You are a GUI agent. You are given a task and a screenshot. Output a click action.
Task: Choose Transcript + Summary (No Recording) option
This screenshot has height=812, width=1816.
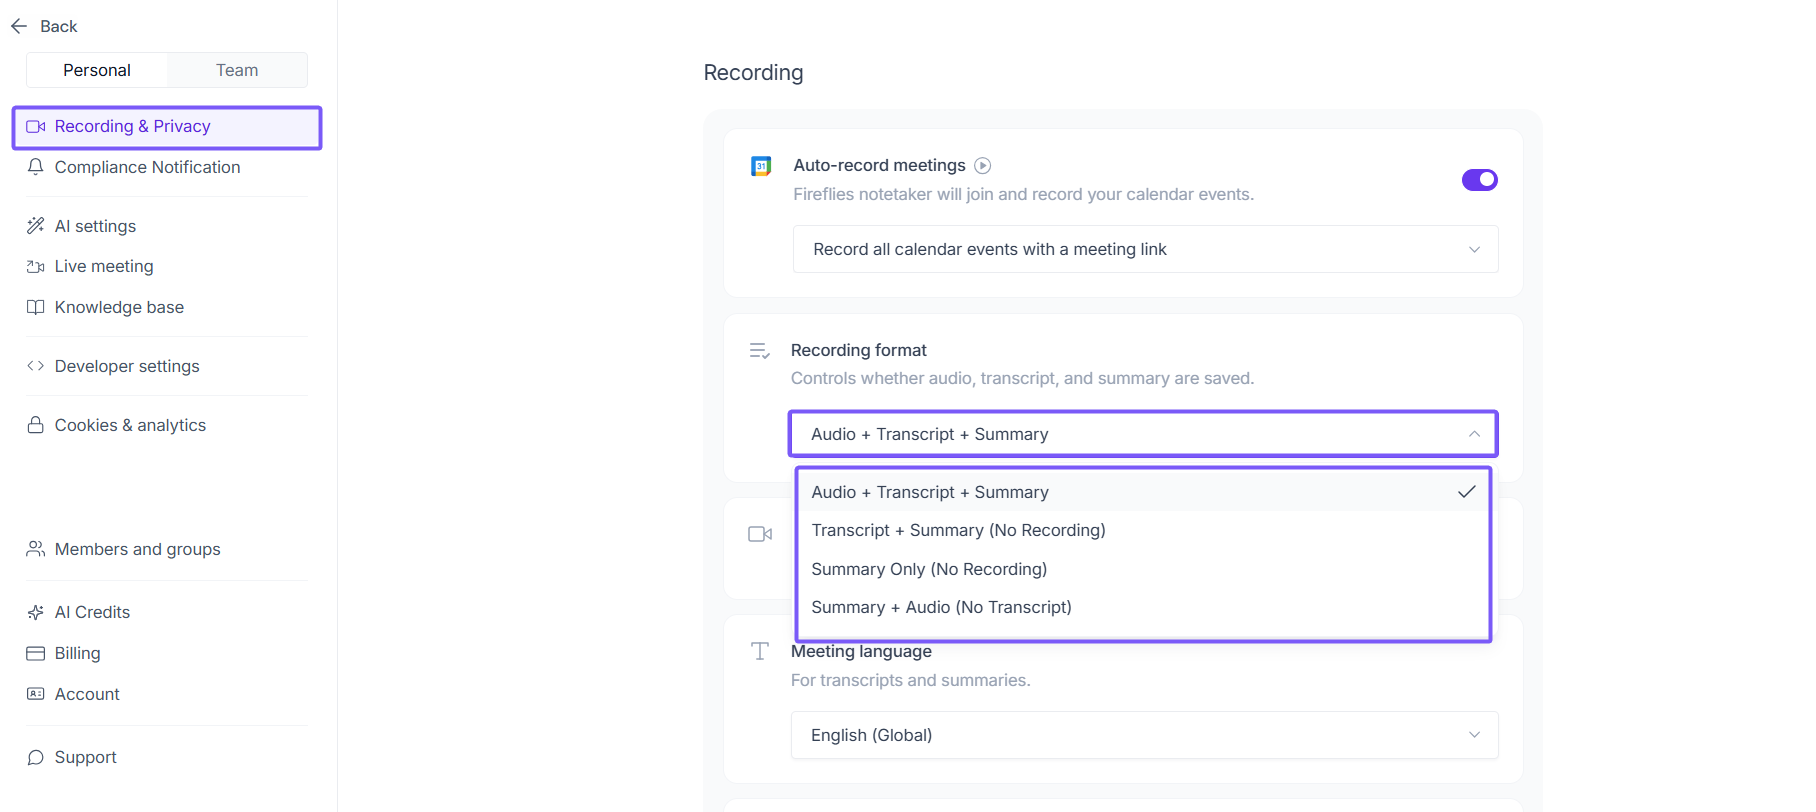tap(958, 530)
